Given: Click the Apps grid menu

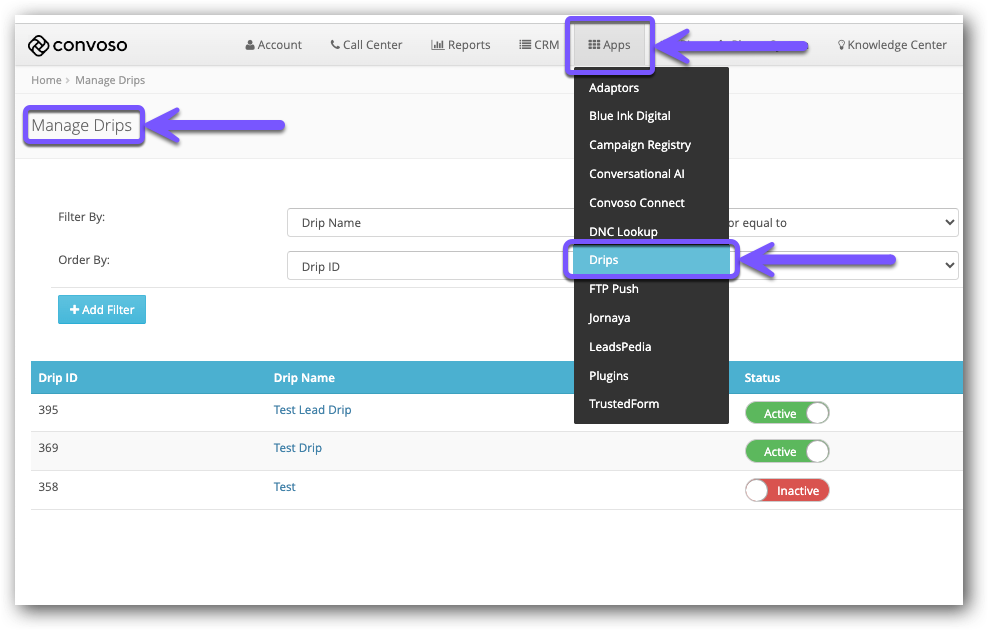Looking at the screenshot, I should (x=609, y=45).
